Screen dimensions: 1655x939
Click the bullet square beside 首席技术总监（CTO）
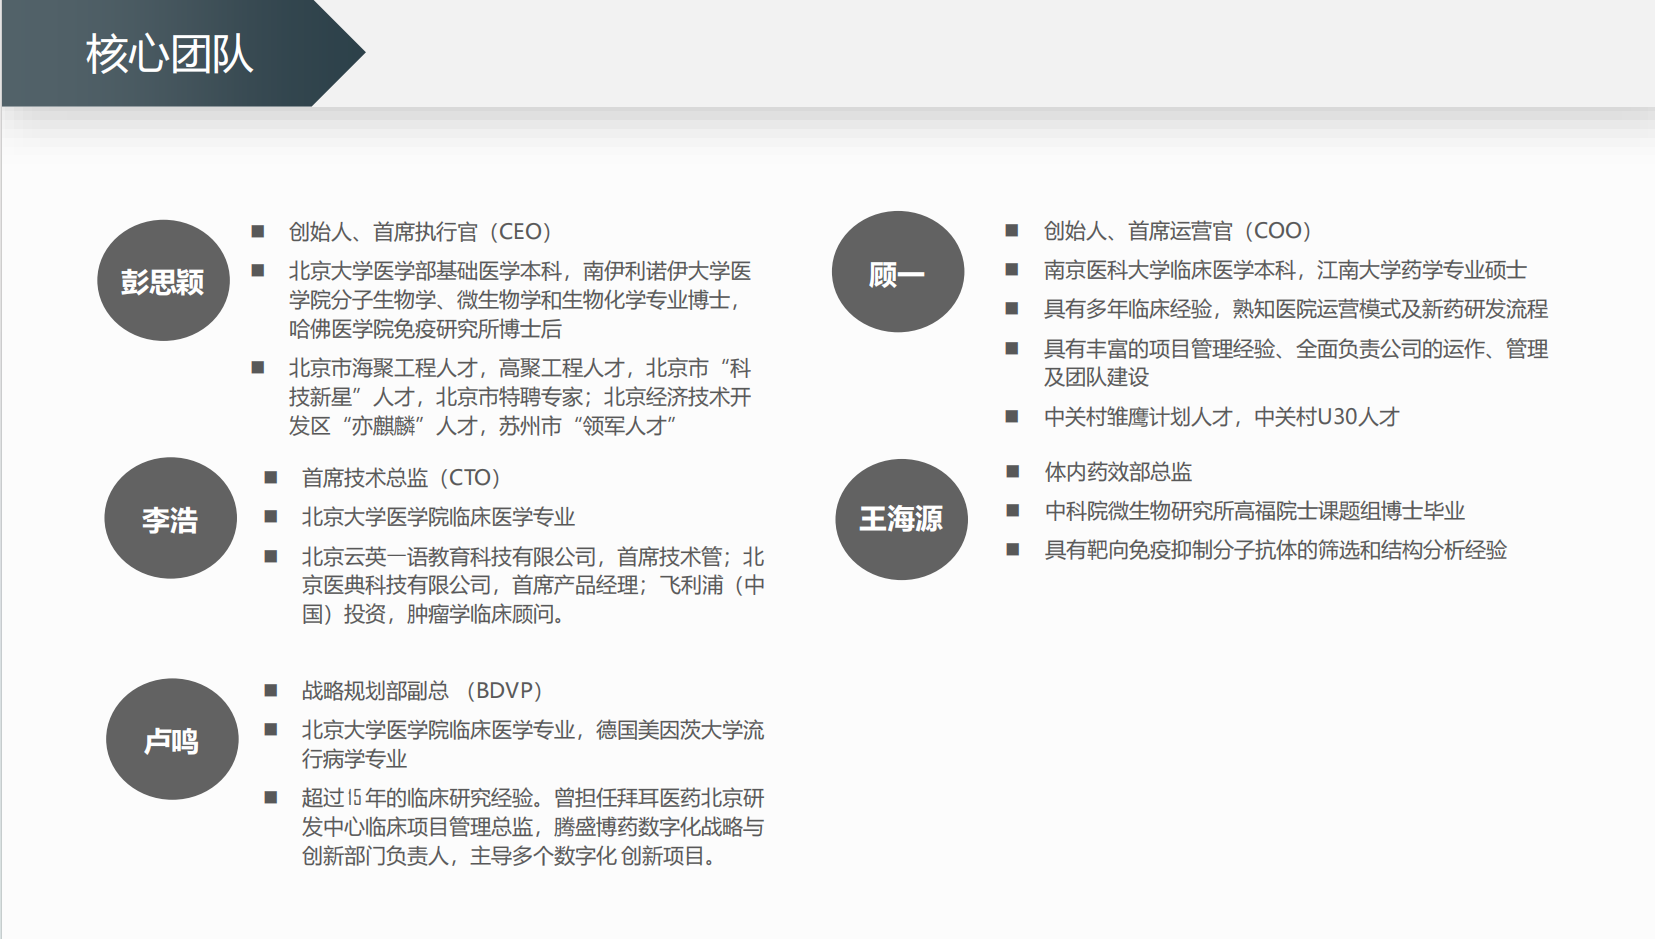coord(270,478)
